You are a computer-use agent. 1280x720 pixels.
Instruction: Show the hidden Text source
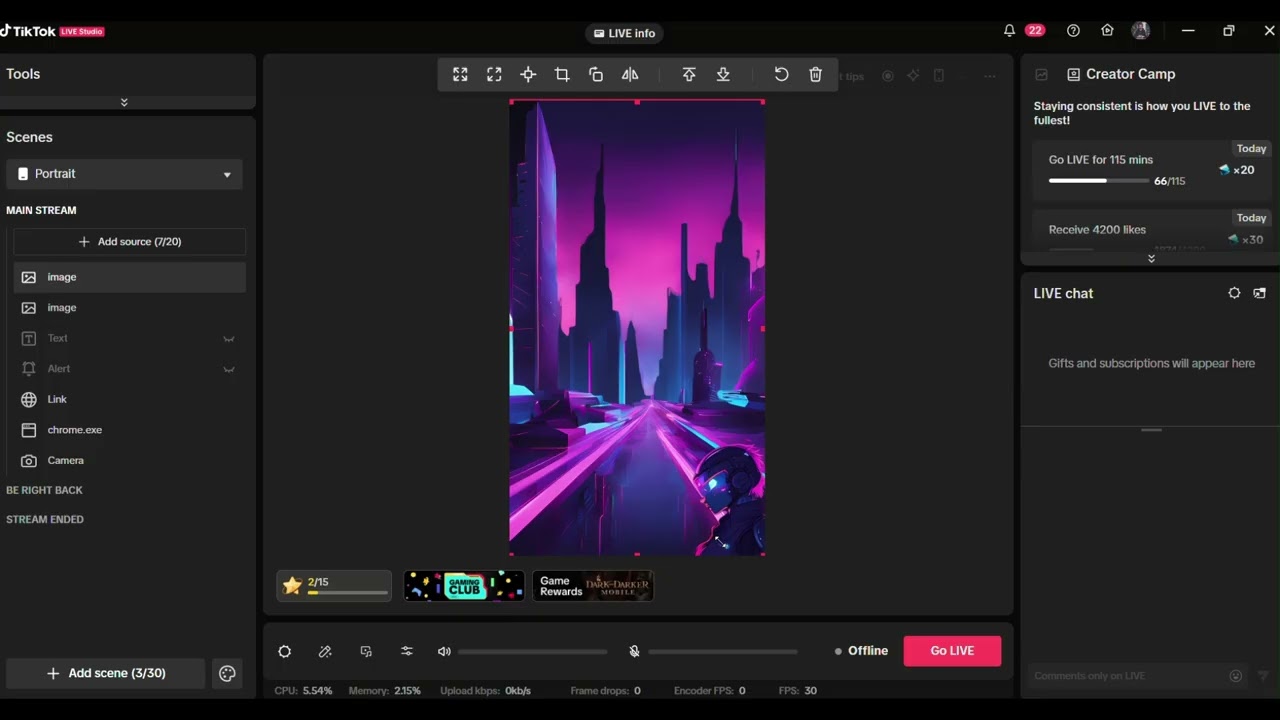(229, 339)
